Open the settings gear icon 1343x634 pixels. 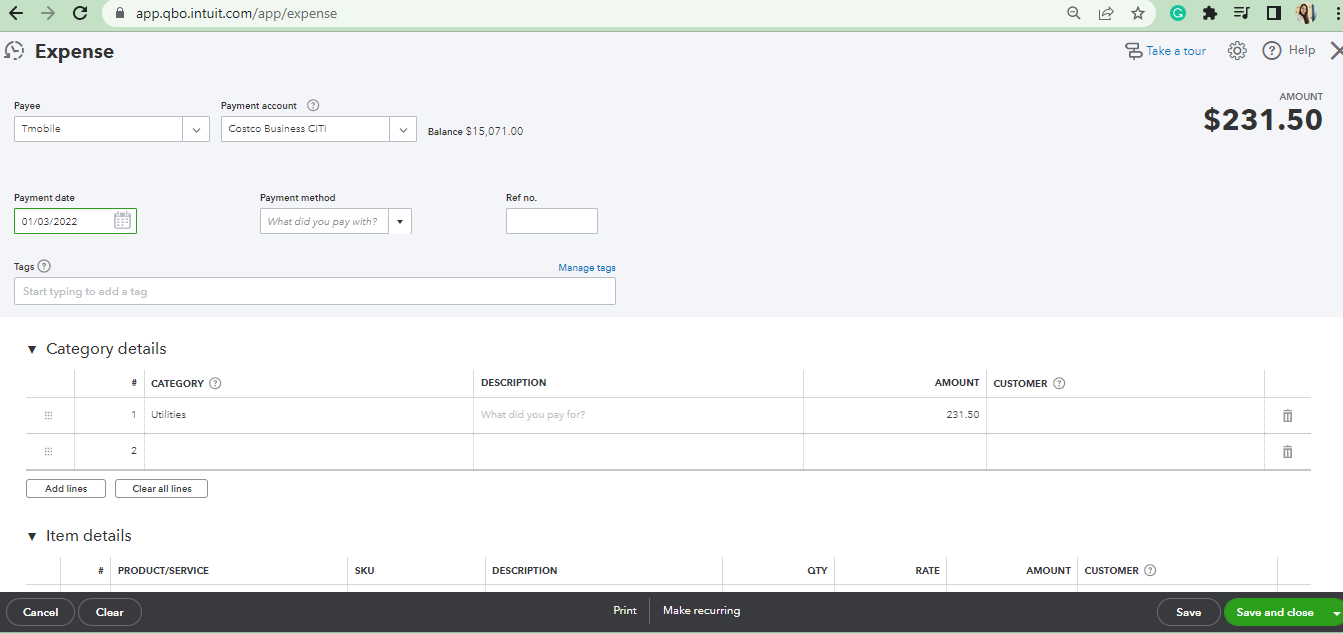point(1237,51)
